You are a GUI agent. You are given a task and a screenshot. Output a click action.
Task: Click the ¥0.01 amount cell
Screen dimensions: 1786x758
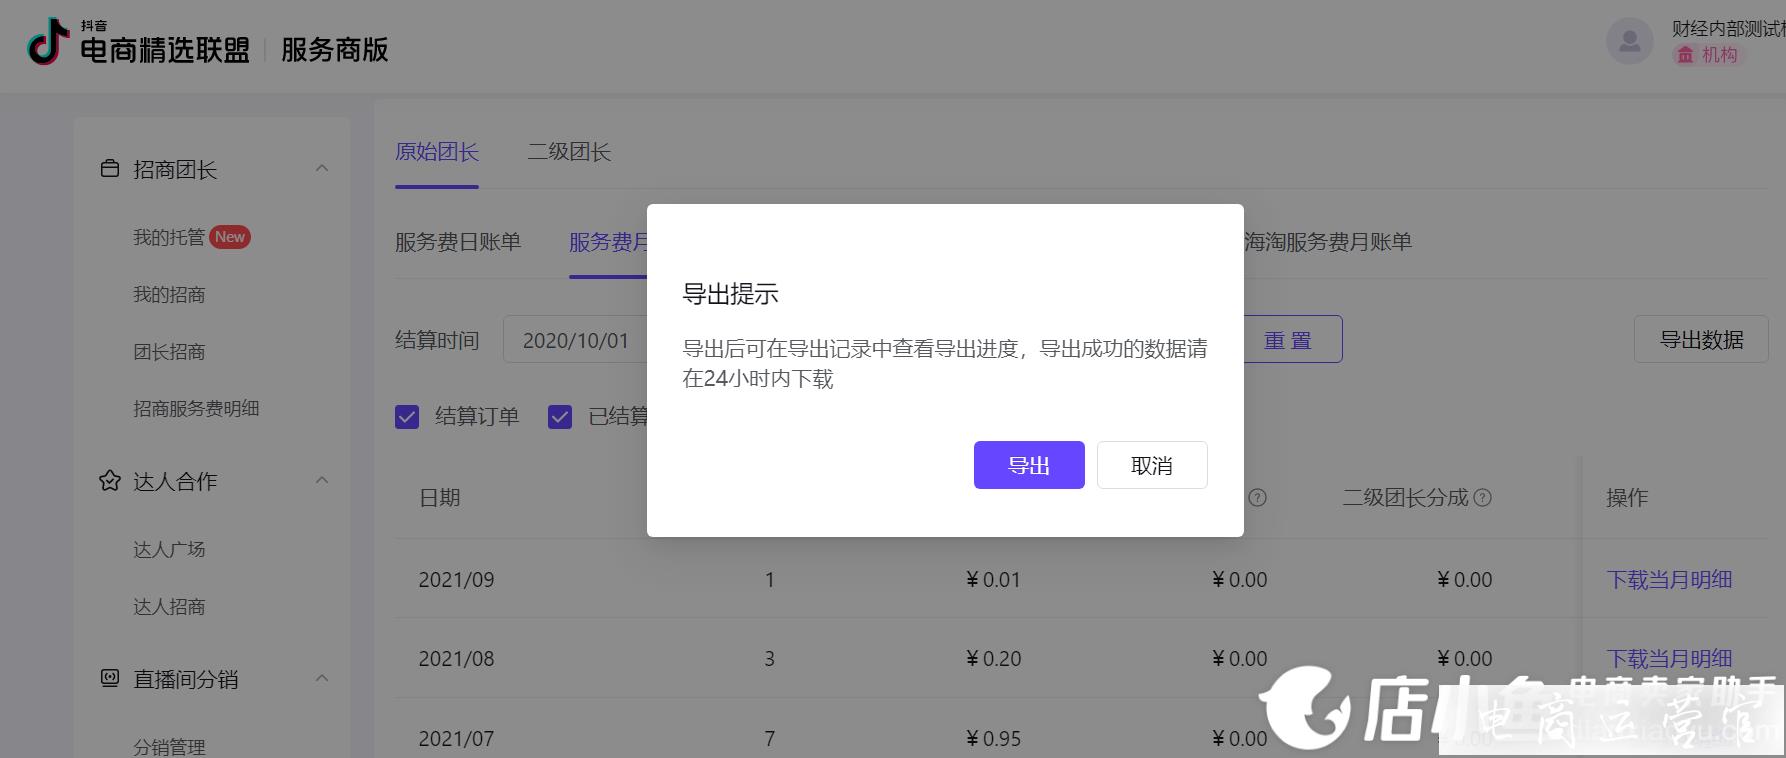(993, 580)
